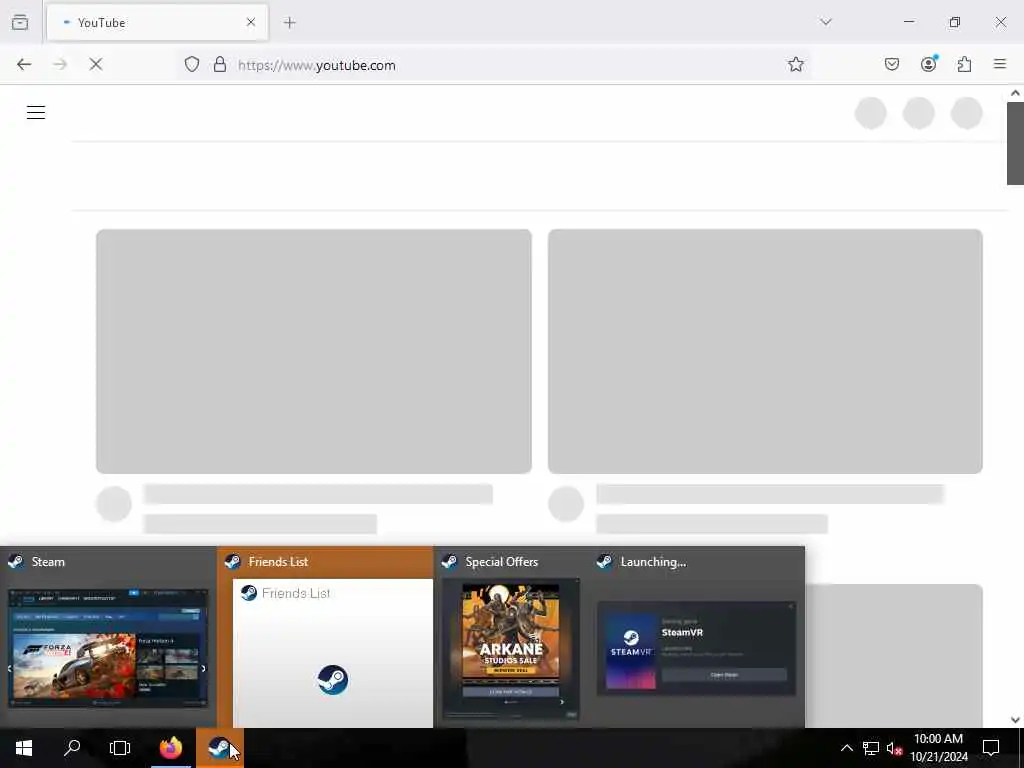Go back to previous page
The image size is (1024, 768).
coord(24,65)
